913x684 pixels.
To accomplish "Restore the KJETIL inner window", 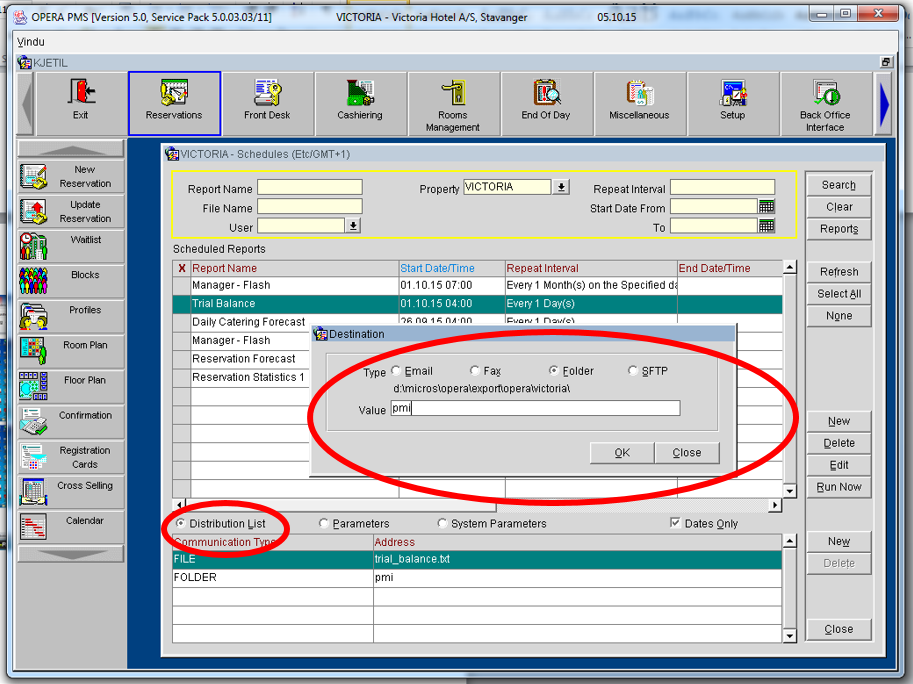I will (x=886, y=62).
